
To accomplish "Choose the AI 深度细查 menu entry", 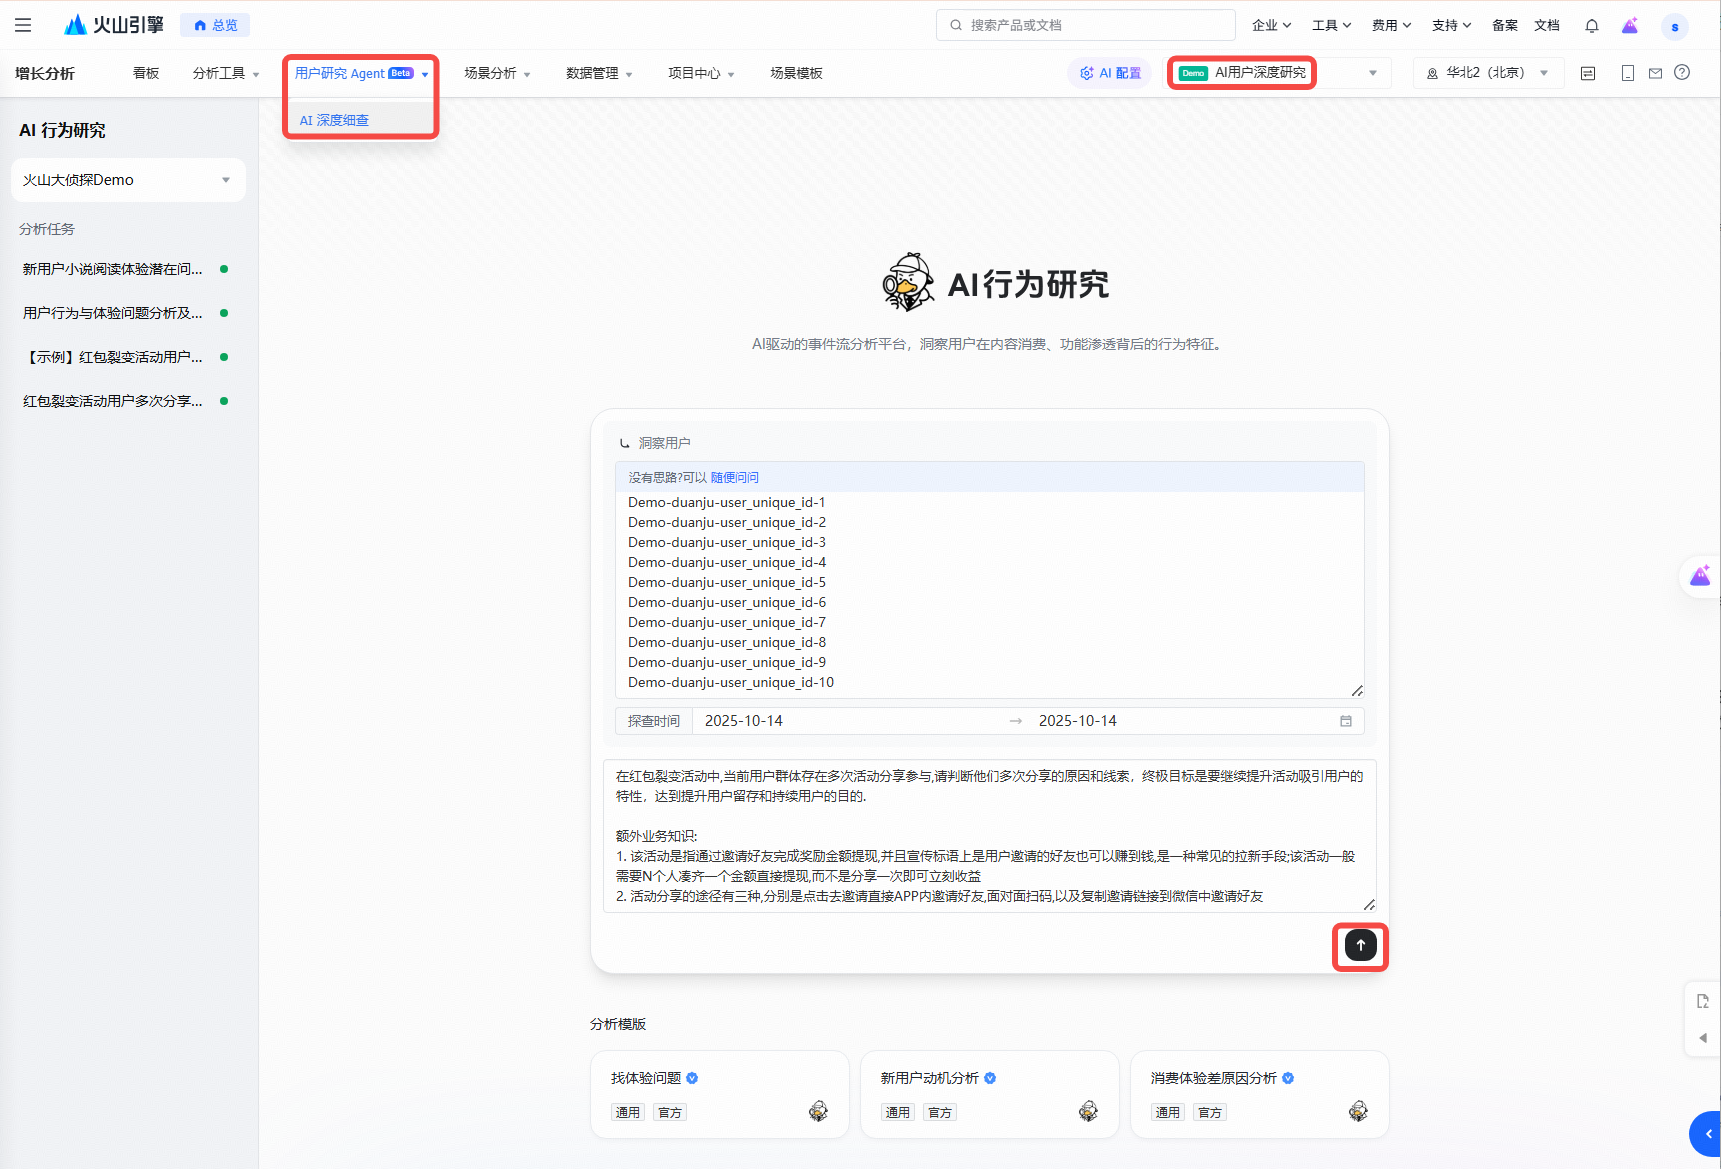I will (x=360, y=120).
